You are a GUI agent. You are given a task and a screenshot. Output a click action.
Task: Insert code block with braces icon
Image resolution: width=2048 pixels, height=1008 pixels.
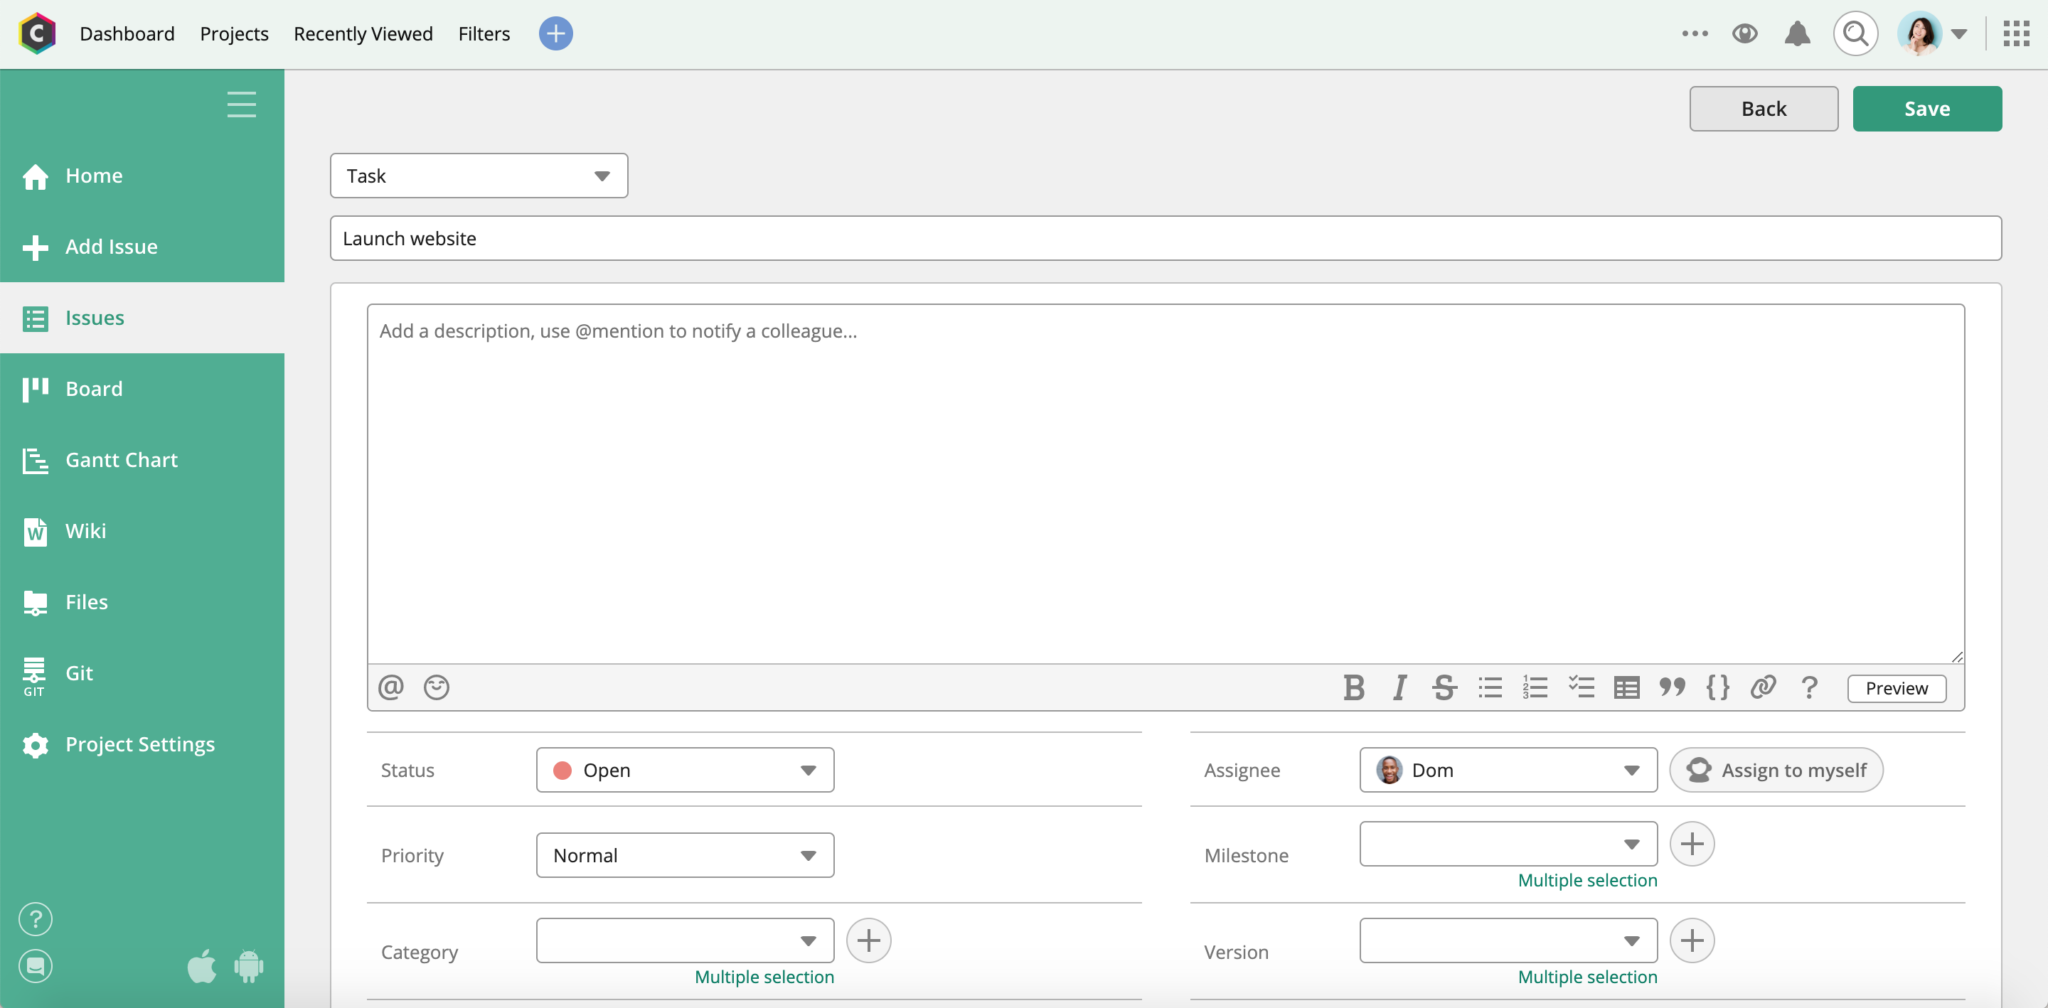[x=1718, y=688]
